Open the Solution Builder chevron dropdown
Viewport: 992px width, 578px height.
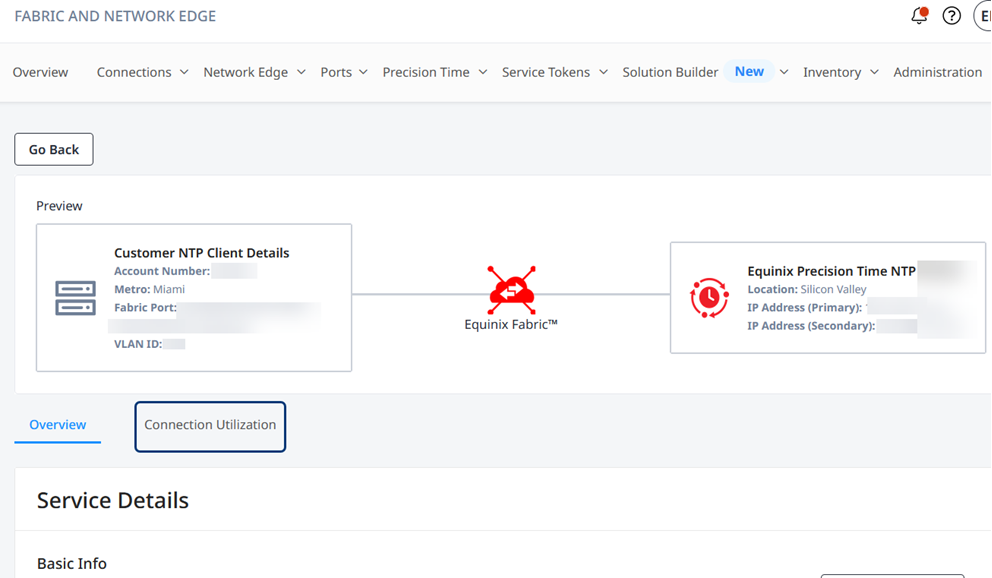(x=784, y=72)
